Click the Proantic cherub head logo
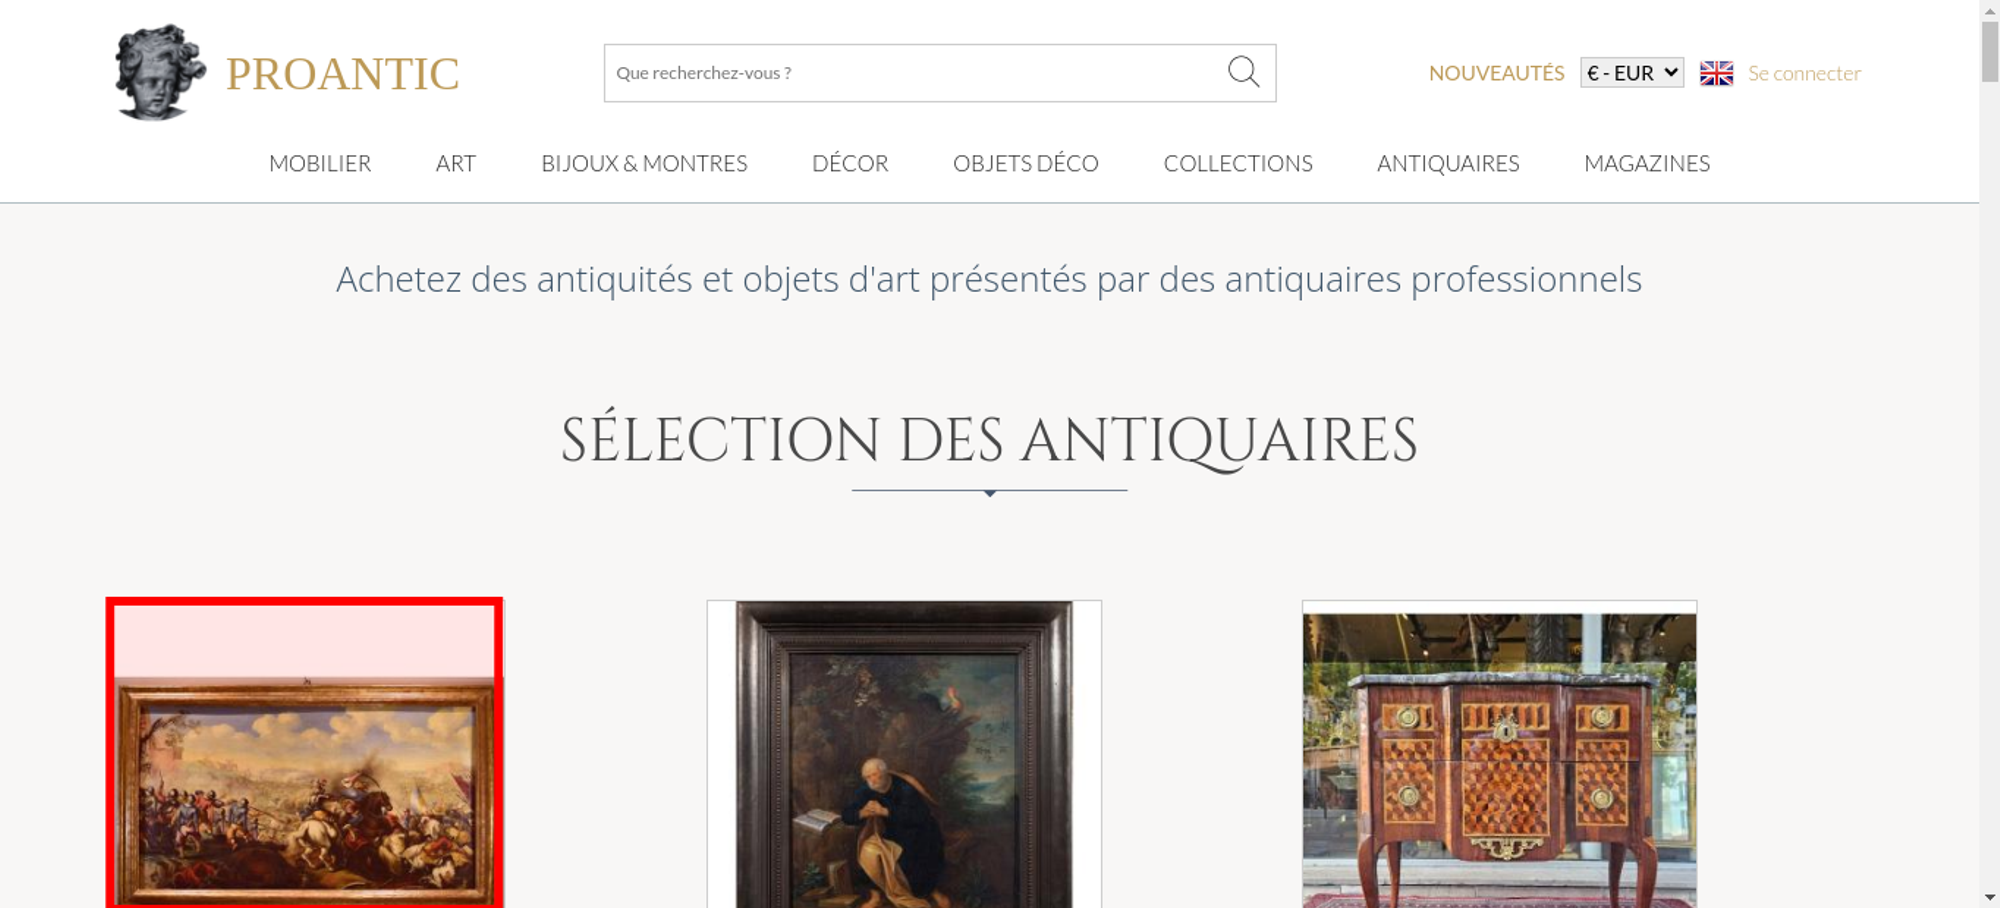 point(160,72)
